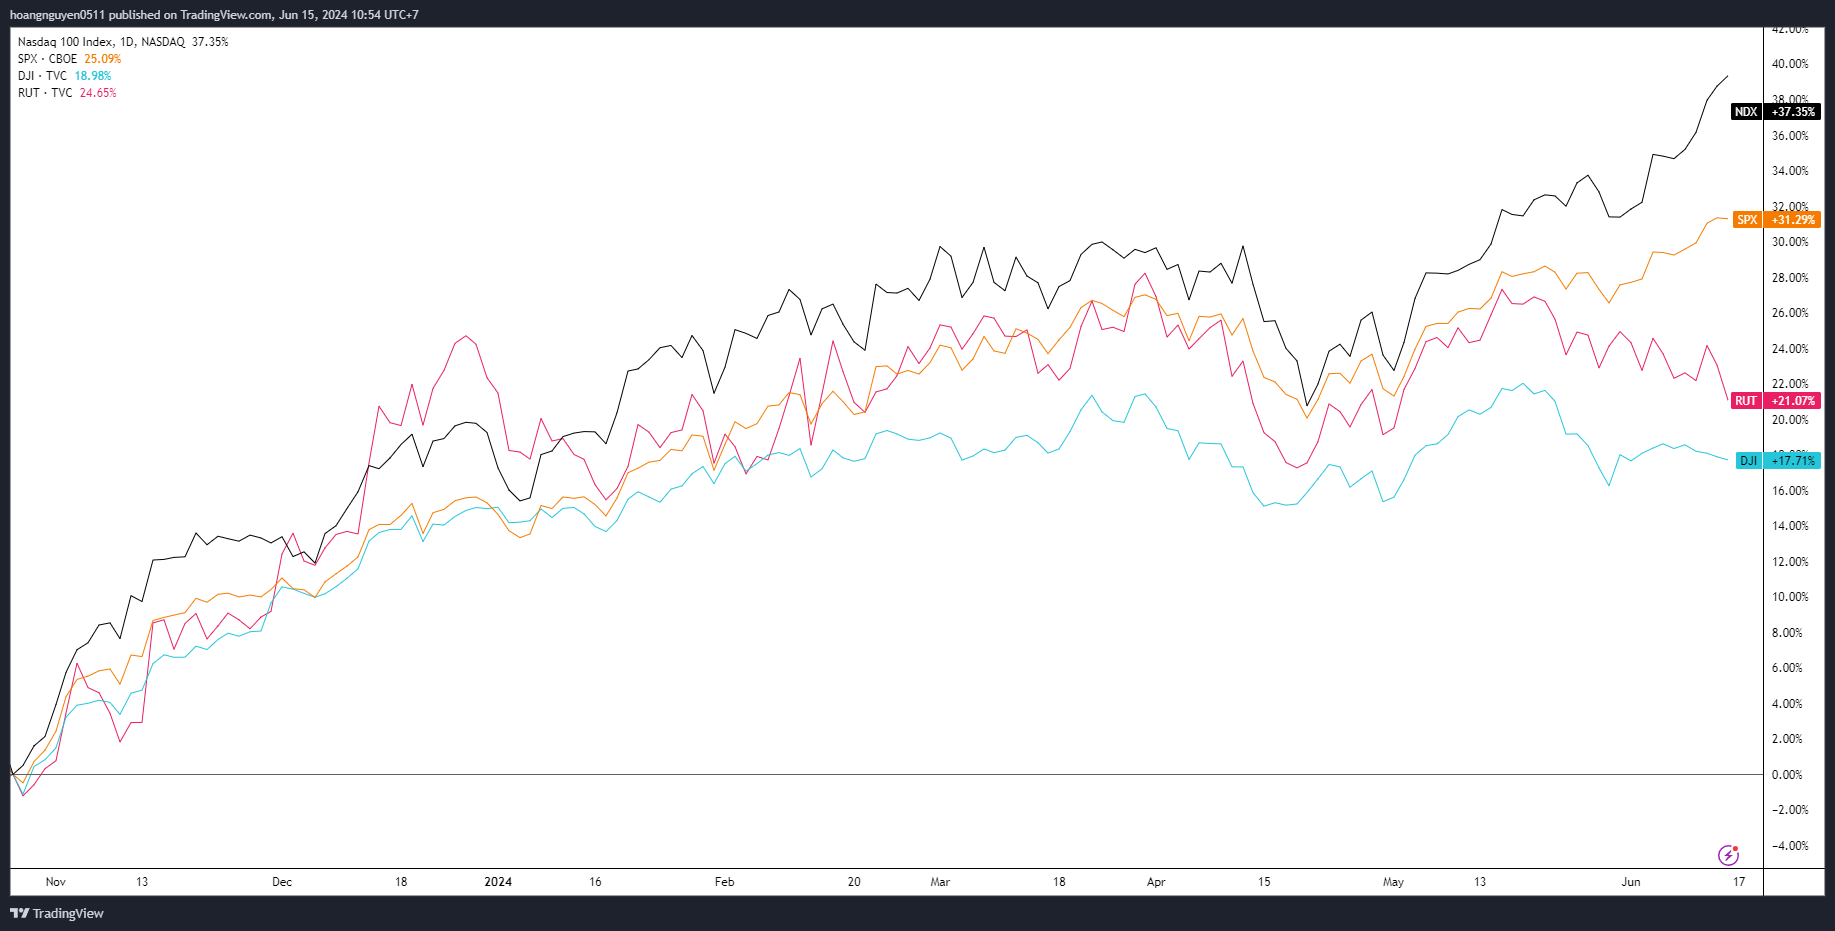Click the Dec label on time axis
This screenshot has width=1835, height=931.
282,882
